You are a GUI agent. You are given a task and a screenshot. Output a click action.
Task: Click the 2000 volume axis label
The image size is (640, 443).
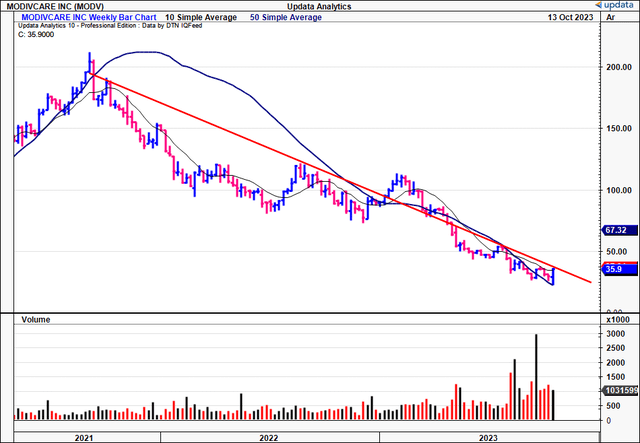coord(616,363)
